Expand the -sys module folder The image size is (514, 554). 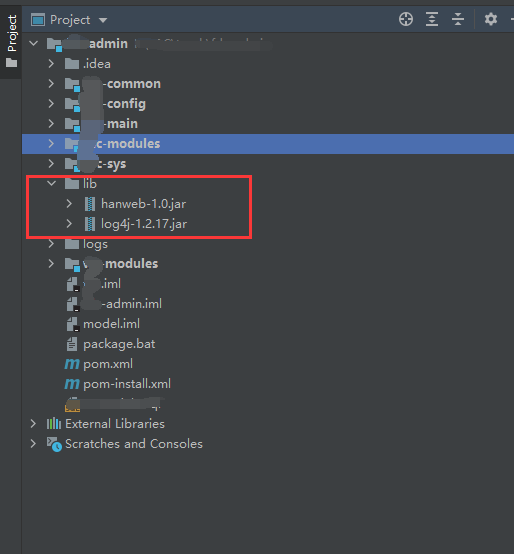point(51,164)
